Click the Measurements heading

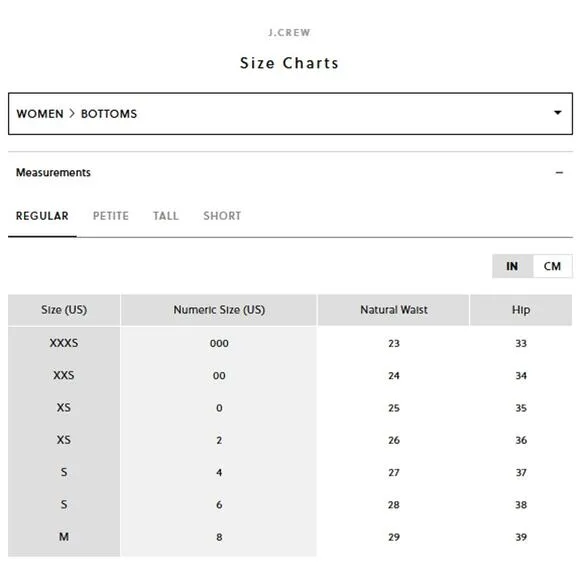[53, 172]
